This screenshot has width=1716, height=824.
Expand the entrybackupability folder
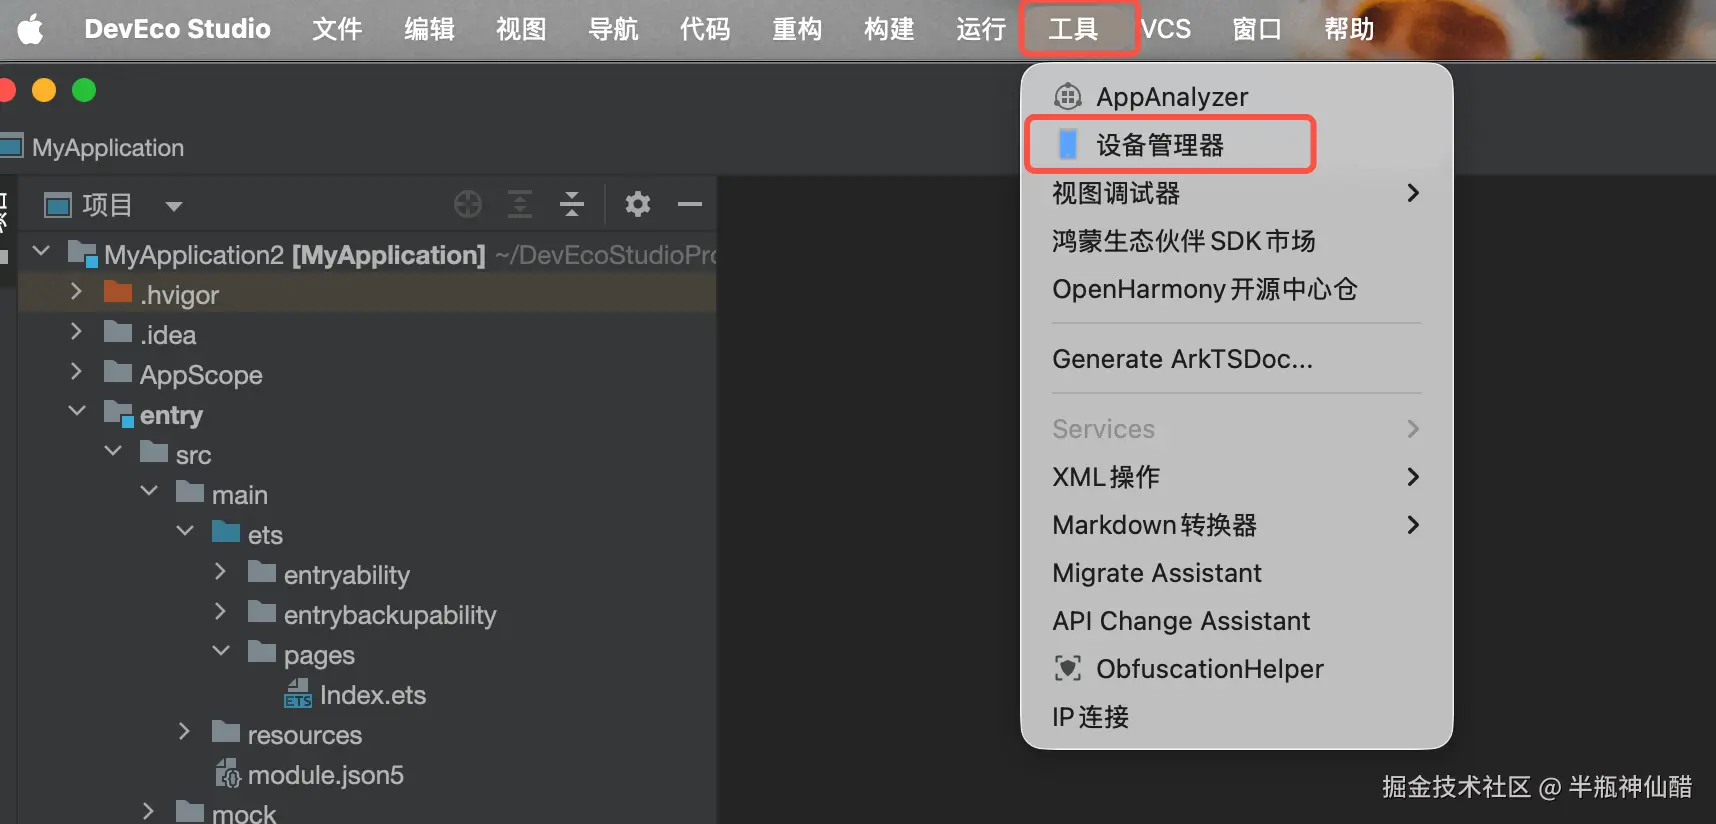click(221, 611)
